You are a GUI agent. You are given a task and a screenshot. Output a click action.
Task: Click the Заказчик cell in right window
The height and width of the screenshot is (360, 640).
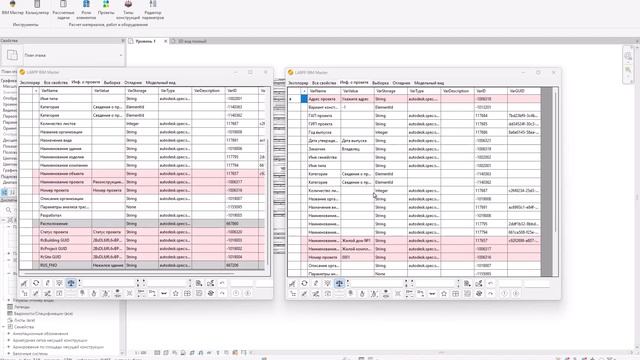pos(324,149)
